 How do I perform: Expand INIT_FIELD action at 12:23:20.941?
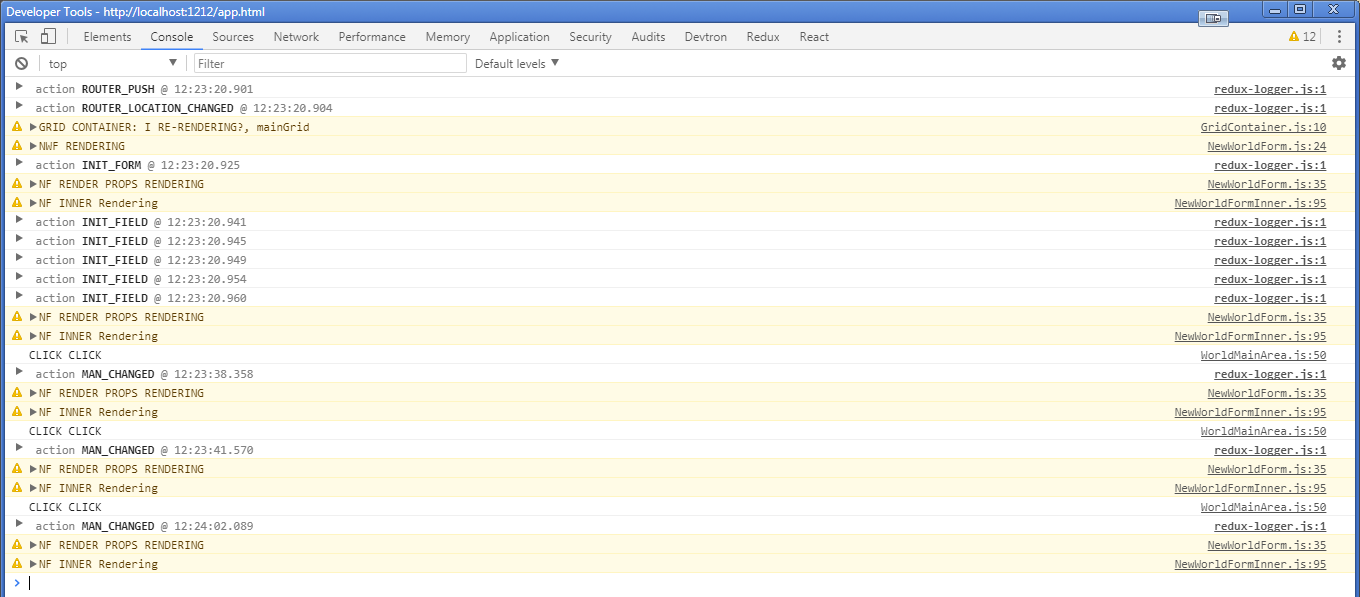(x=19, y=221)
